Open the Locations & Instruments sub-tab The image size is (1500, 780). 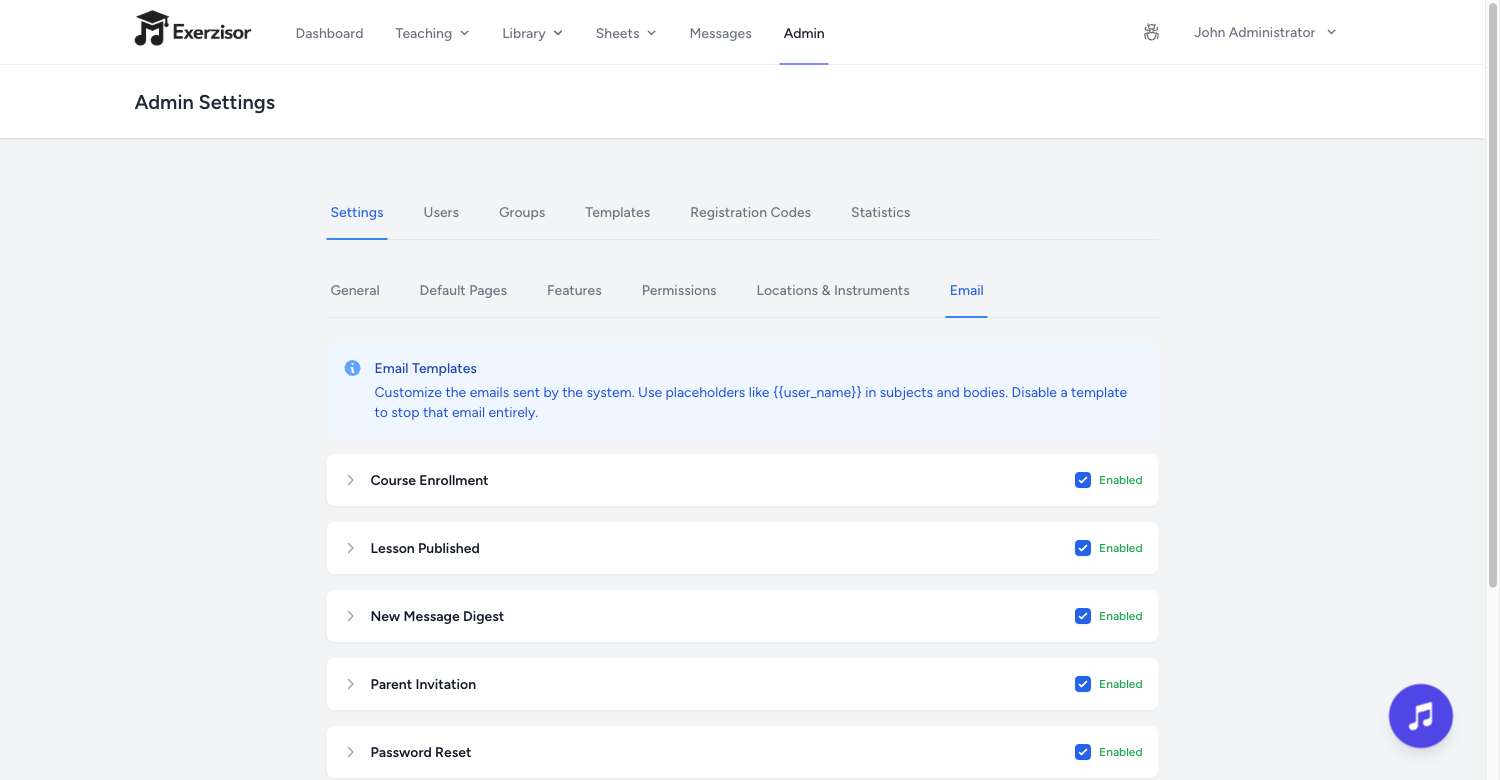tap(833, 290)
